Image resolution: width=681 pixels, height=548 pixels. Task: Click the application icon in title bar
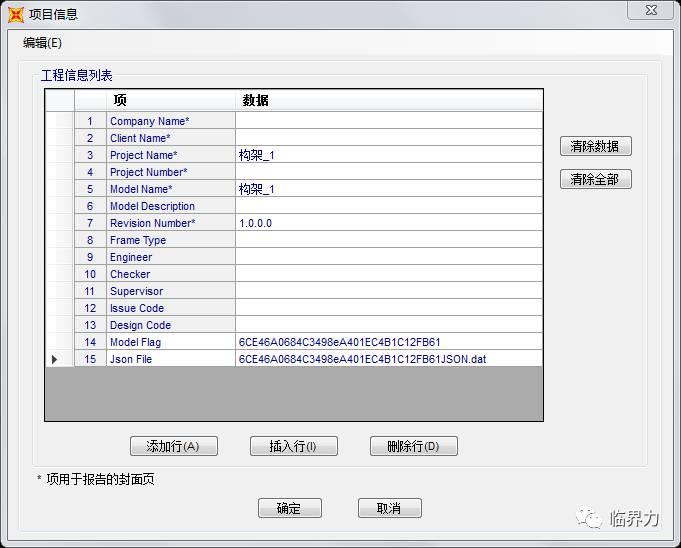pyautogui.click(x=16, y=14)
